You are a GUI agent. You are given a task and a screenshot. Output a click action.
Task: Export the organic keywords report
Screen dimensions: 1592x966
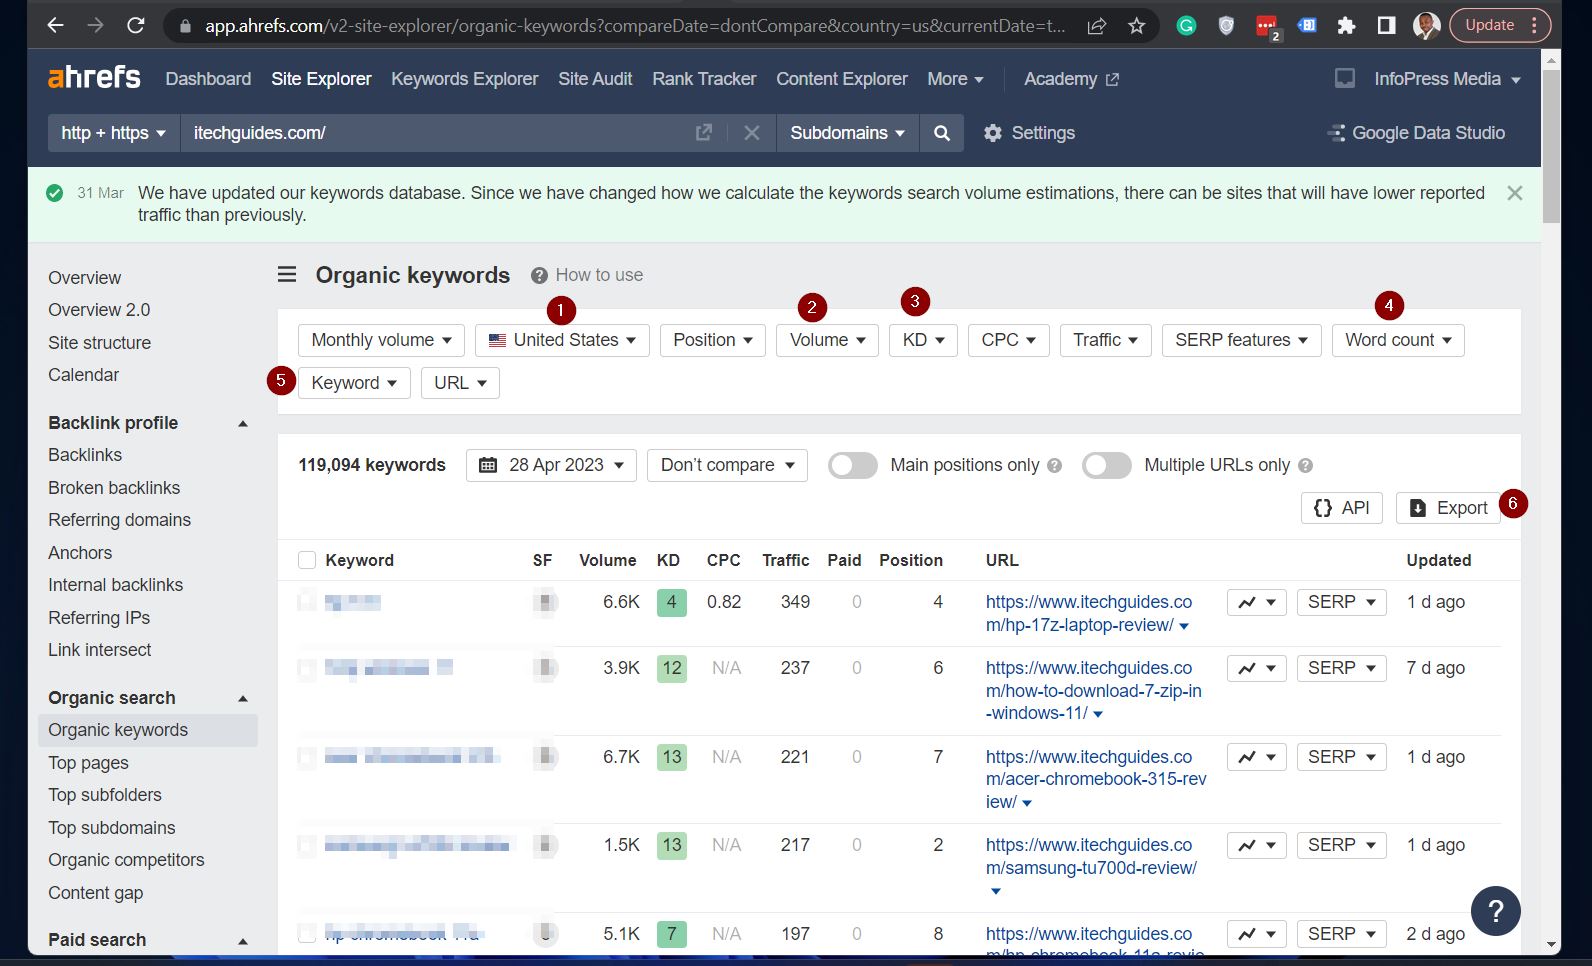click(x=1448, y=508)
